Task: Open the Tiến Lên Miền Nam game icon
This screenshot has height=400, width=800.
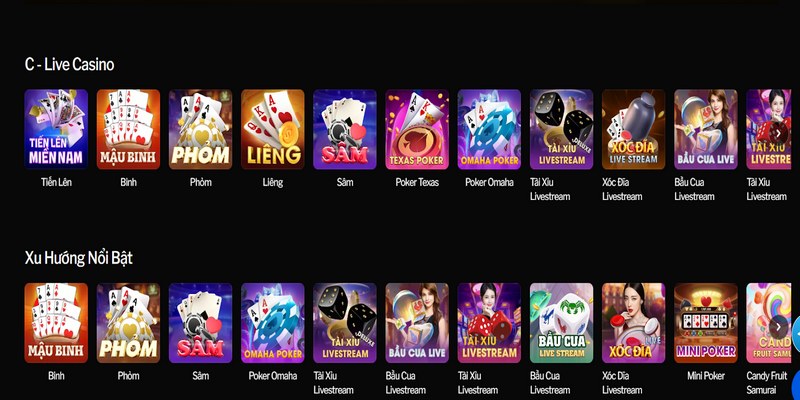Action: [x=56, y=129]
